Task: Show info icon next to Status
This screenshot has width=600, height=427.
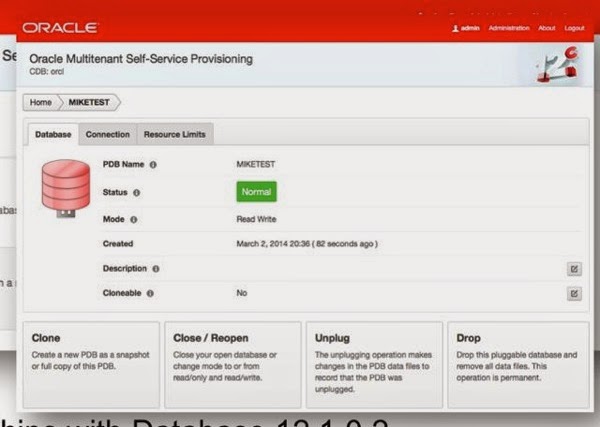Action: tap(137, 192)
